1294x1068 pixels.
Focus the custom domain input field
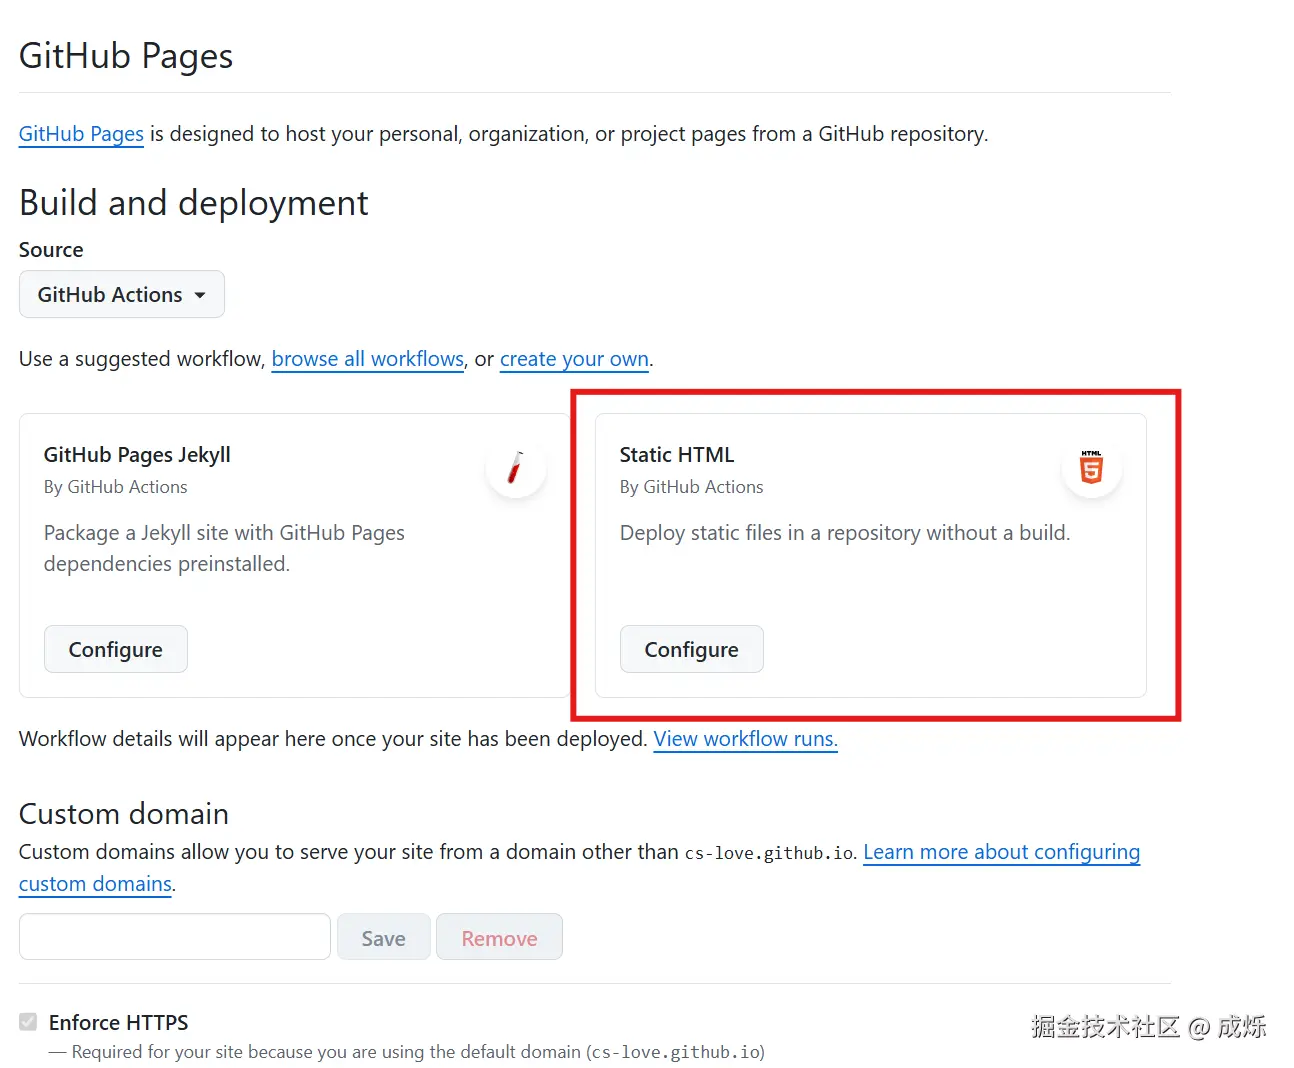[x=175, y=937]
